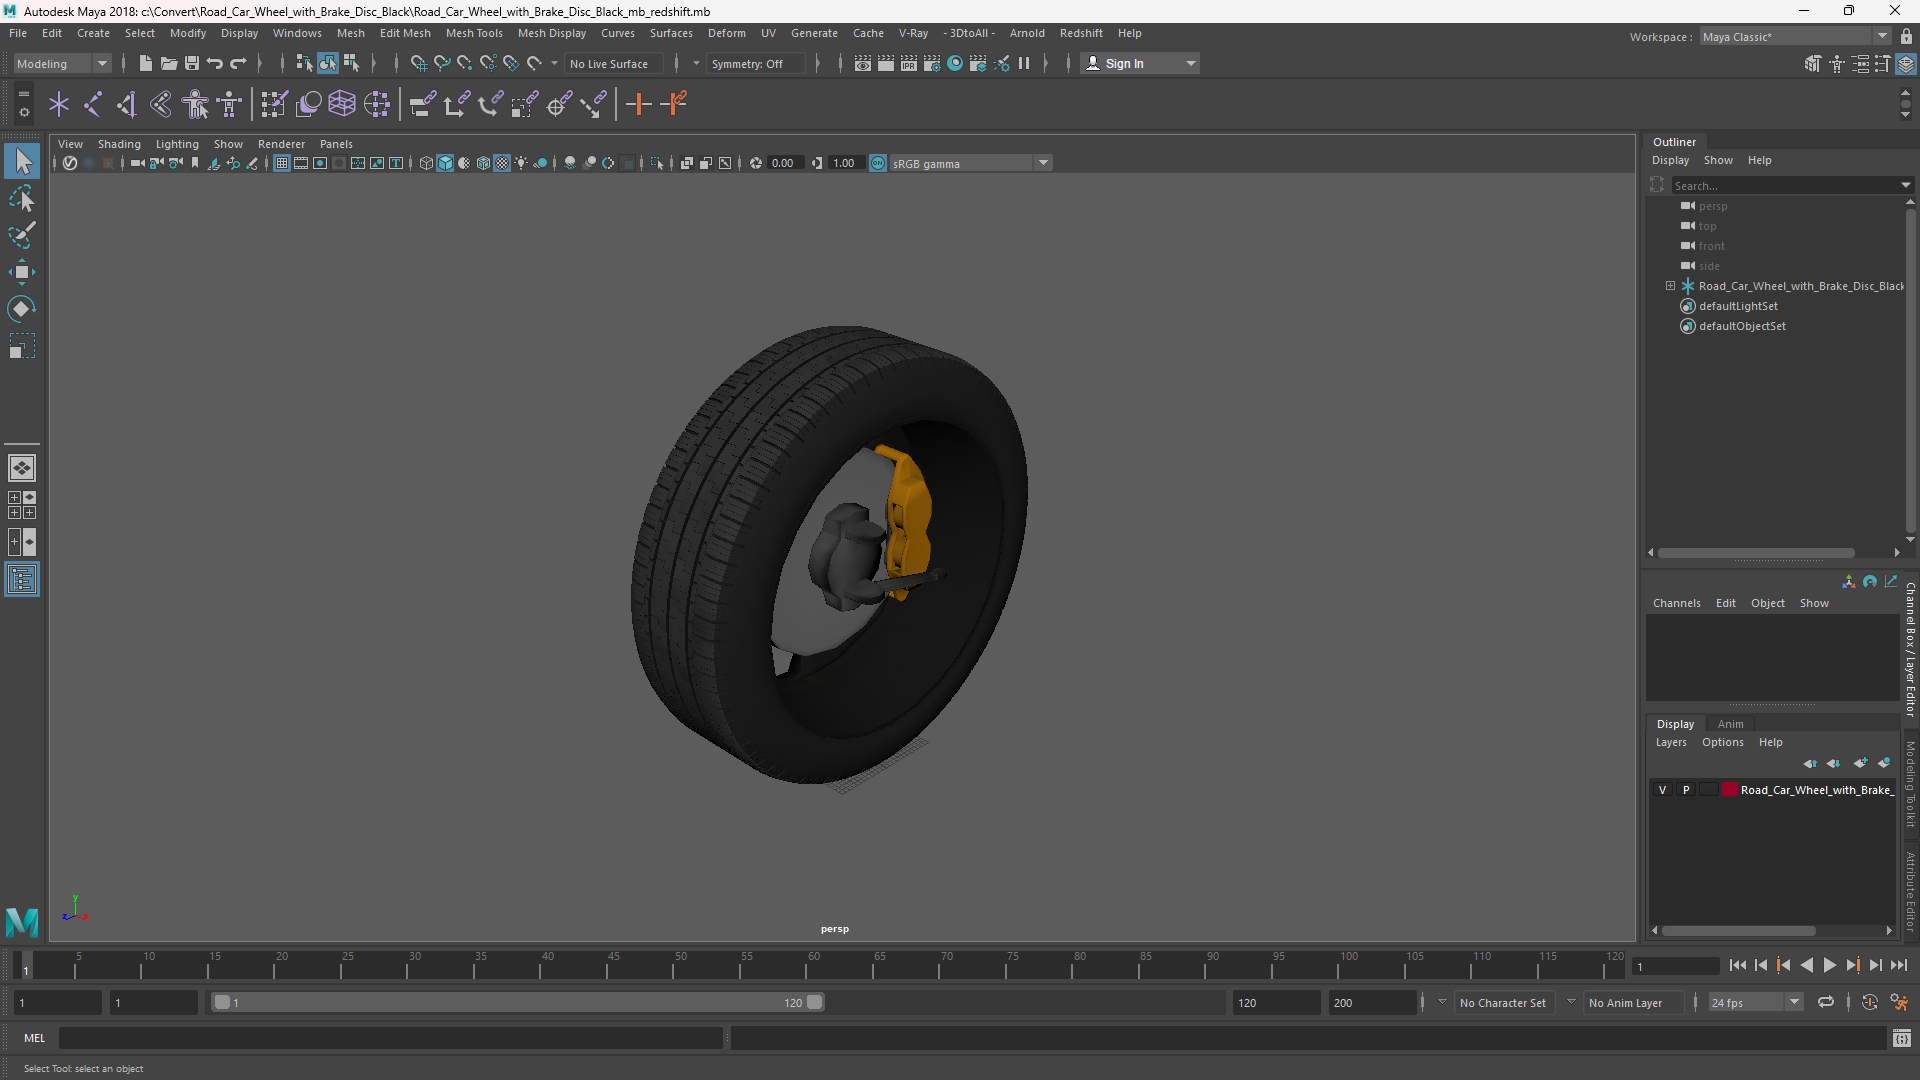Toggle the viewport grid display icon

[x=282, y=163]
